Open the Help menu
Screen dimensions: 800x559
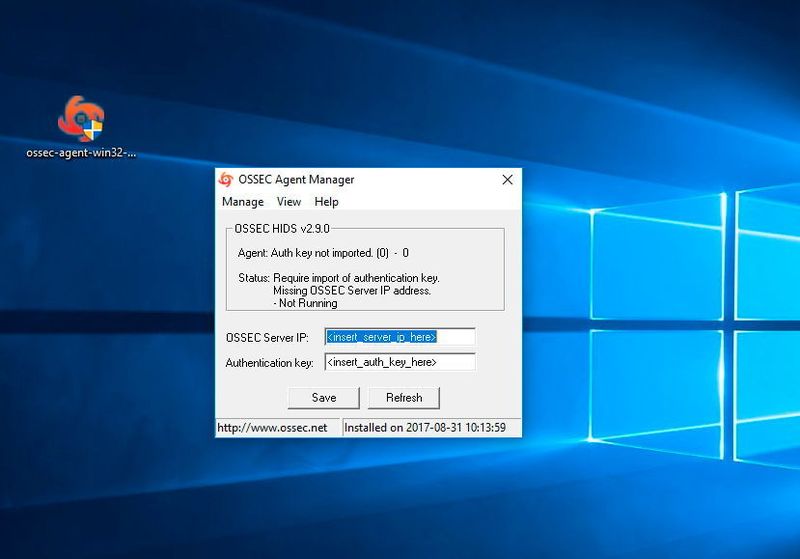pyautogui.click(x=327, y=202)
